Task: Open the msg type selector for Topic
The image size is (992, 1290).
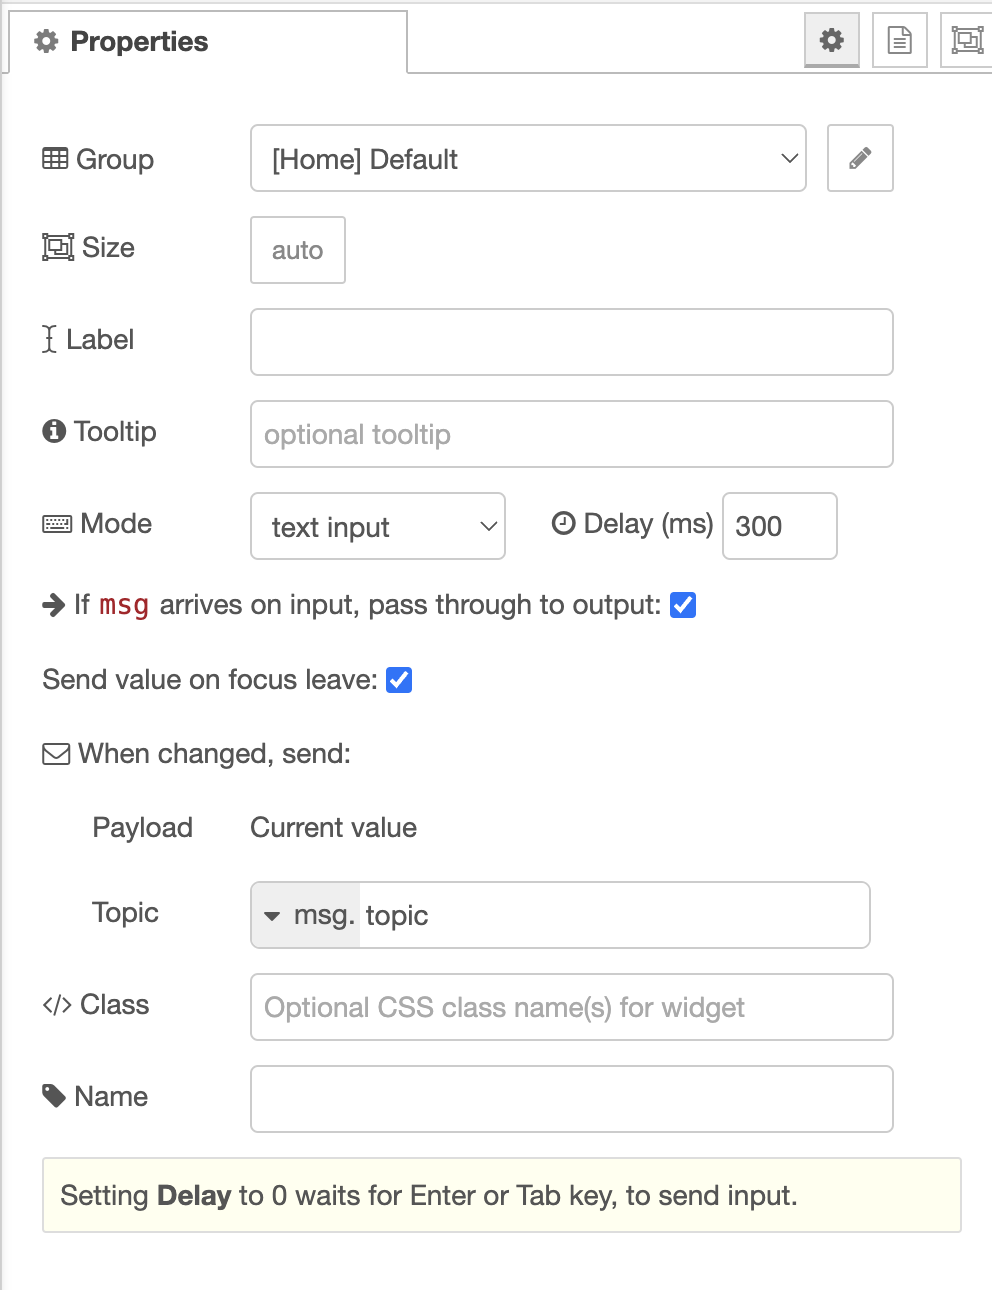Action: tap(303, 914)
